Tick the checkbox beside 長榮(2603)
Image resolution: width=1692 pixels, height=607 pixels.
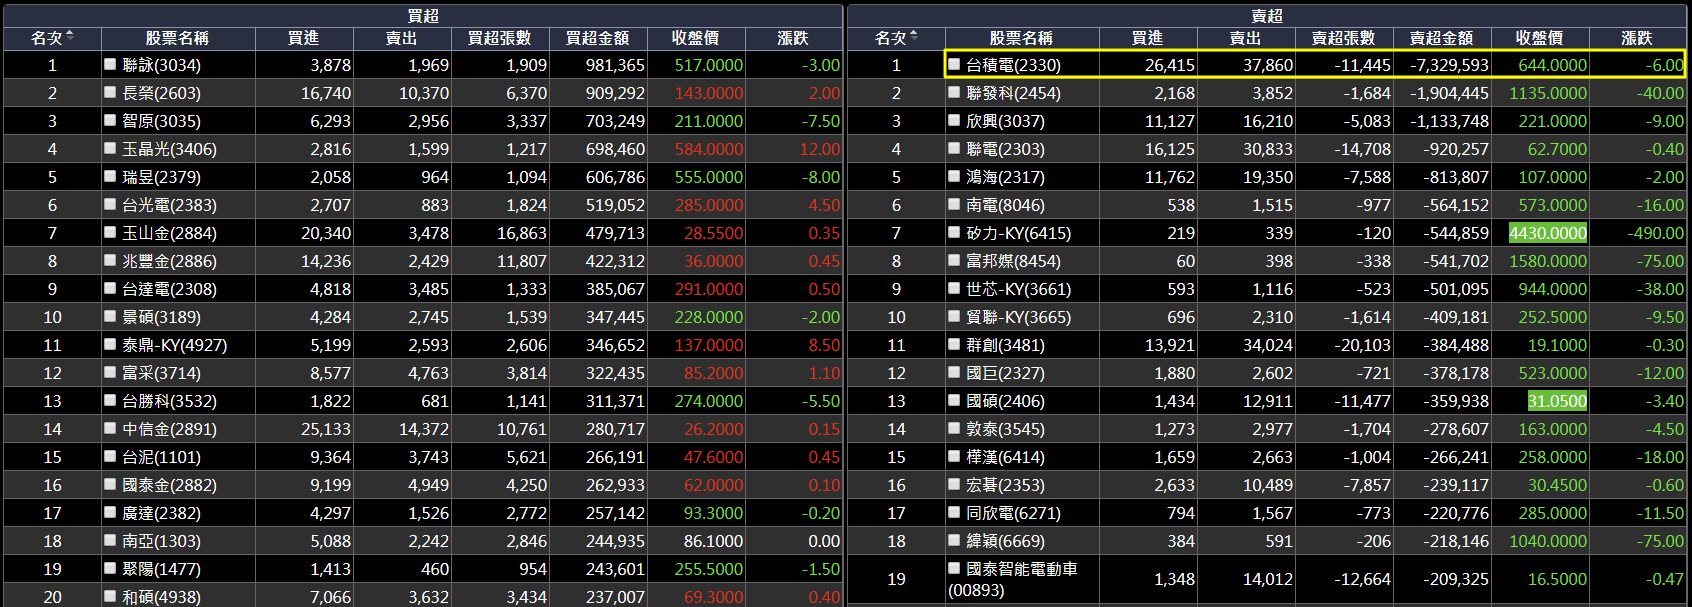click(110, 92)
